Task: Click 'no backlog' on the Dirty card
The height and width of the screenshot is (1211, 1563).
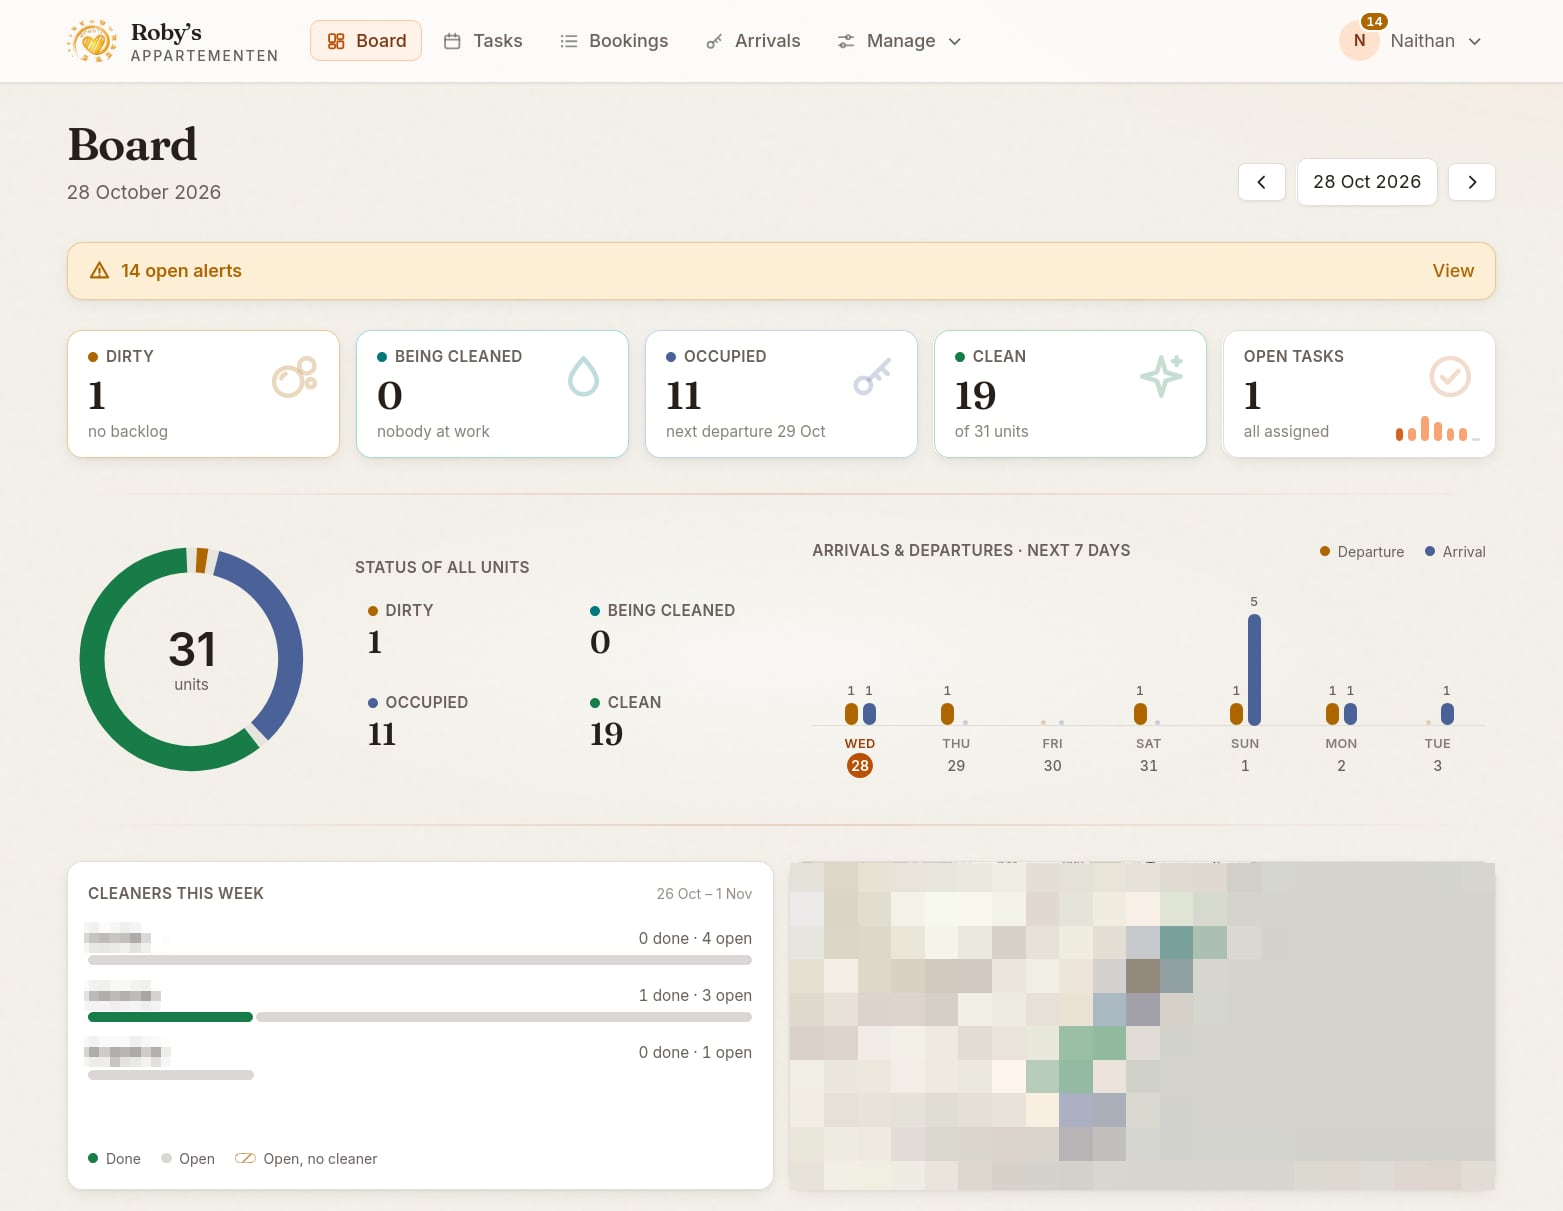Action: tap(128, 431)
